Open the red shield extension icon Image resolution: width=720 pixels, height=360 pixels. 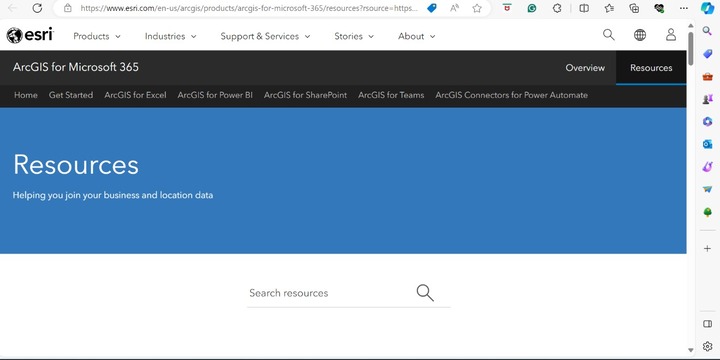pyautogui.click(x=507, y=8)
